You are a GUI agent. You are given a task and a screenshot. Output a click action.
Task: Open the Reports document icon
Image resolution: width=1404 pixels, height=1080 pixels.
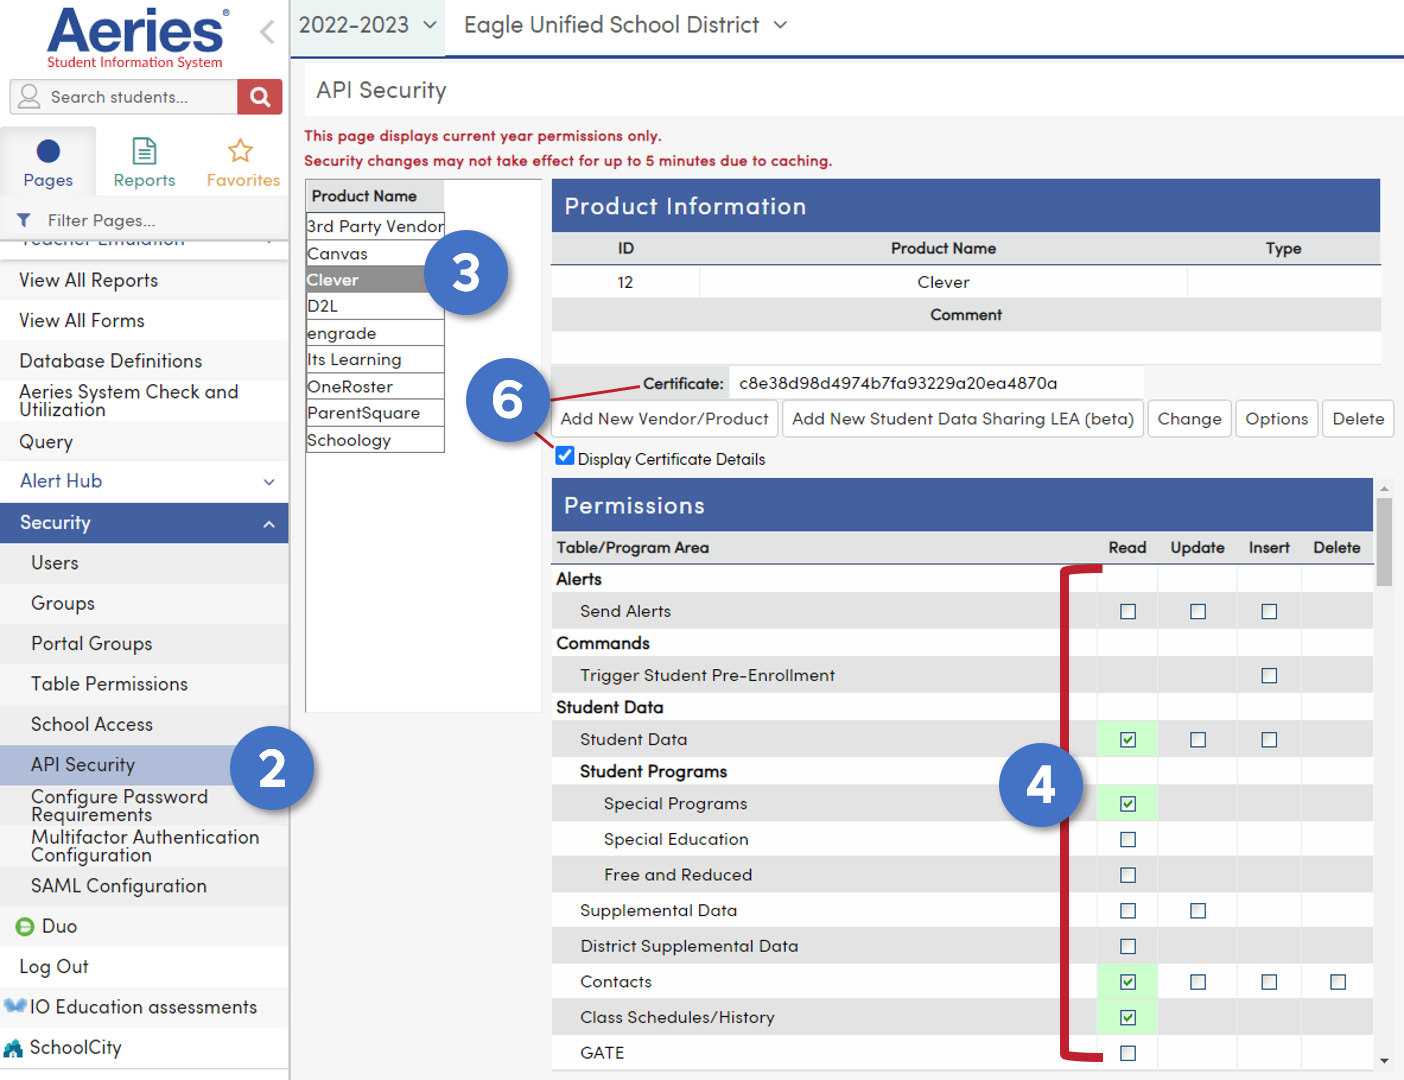click(144, 152)
